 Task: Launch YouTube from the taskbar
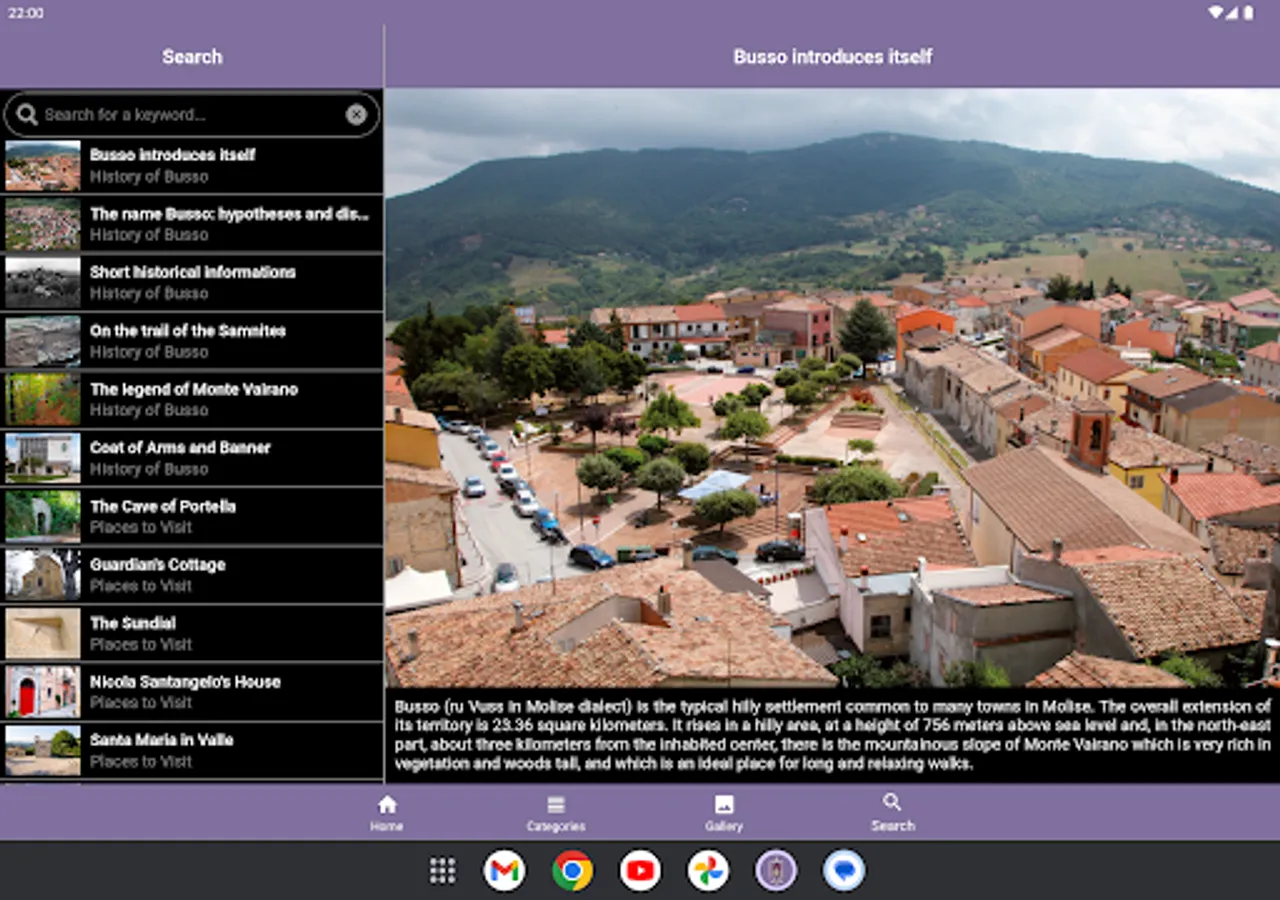[640, 870]
